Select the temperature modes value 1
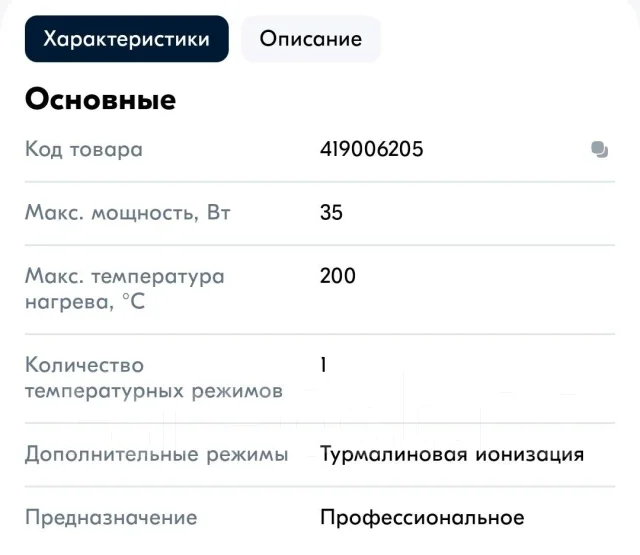Image resolution: width=640 pixels, height=555 pixels. click(x=323, y=365)
